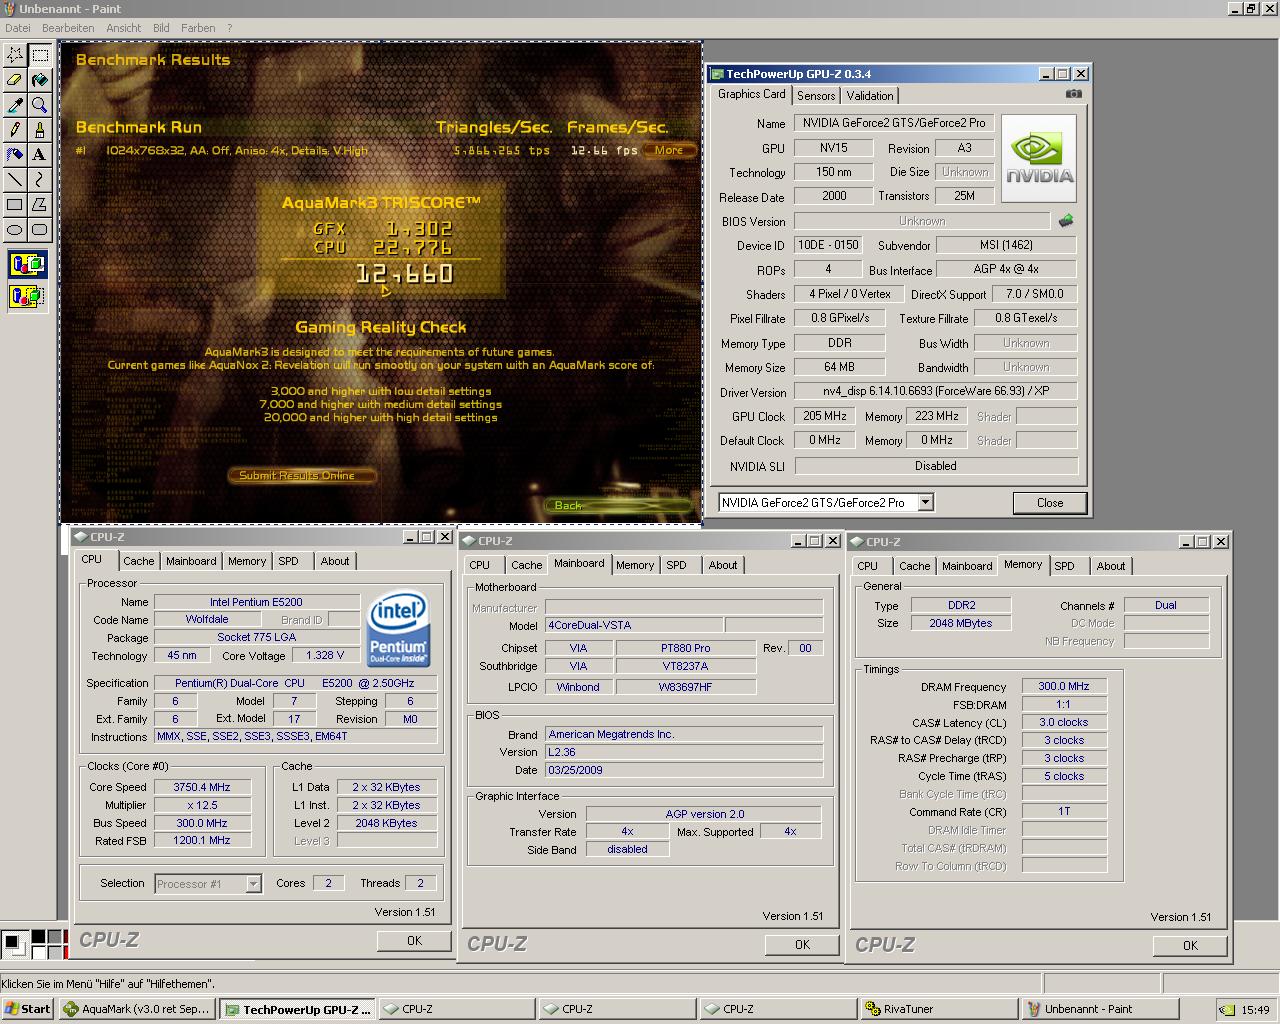Click the GPU-Z screenshot camera icon

click(1073, 94)
